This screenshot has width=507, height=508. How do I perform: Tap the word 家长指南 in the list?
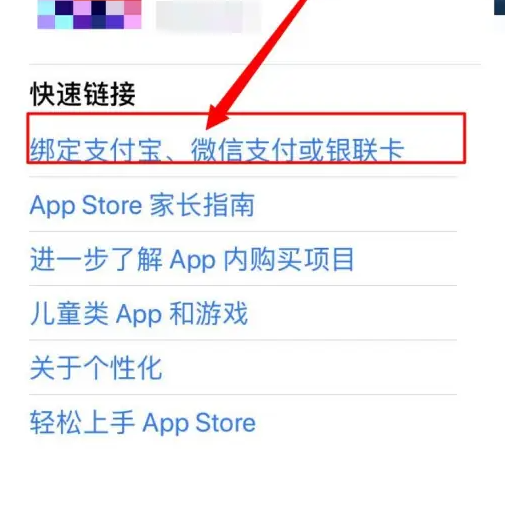pos(202,205)
